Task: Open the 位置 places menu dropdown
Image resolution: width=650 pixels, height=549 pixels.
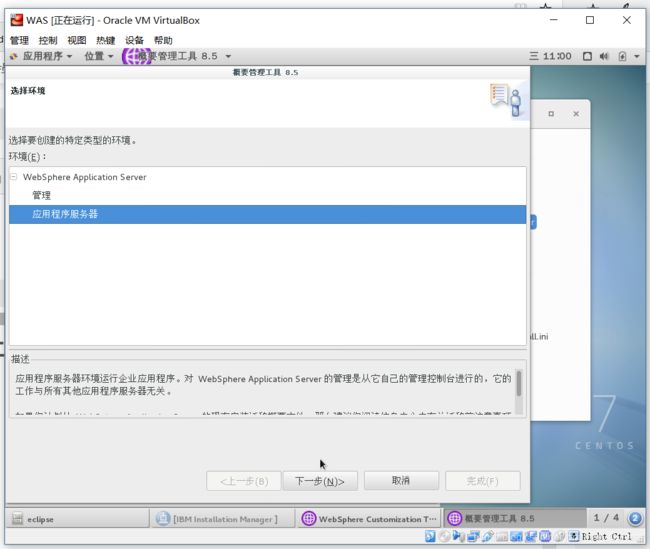Action: pyautogui.click(x=99, y=56)
